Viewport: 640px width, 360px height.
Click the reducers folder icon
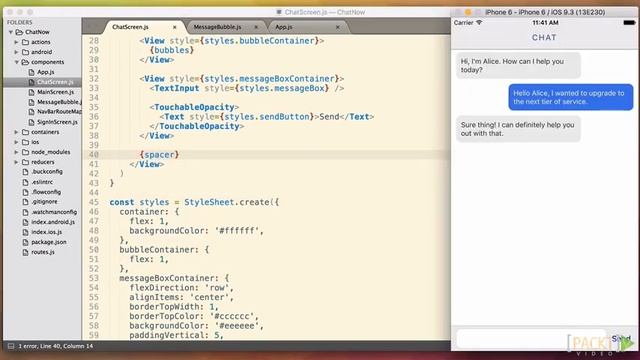pos(25,162)
